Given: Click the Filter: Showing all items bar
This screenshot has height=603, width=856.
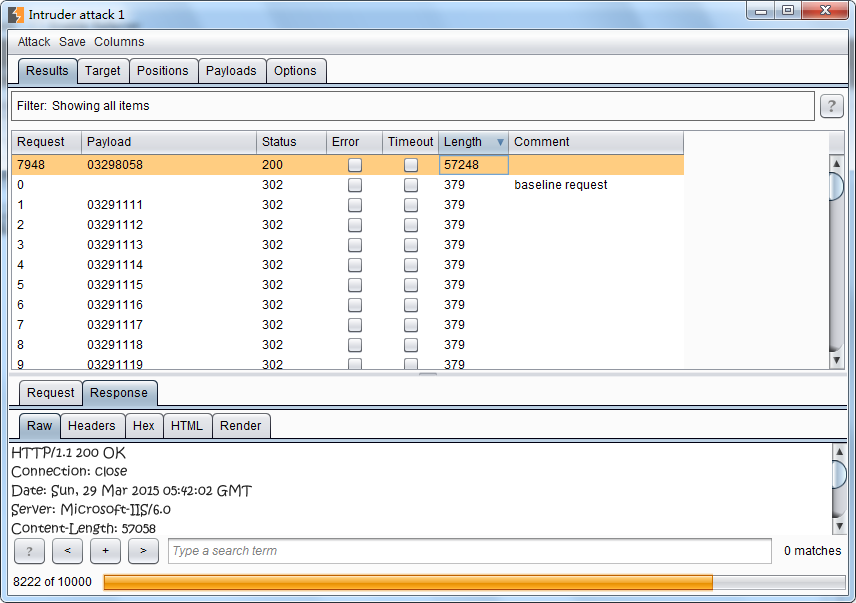Looking at the screenshot, I should [413, 106].
